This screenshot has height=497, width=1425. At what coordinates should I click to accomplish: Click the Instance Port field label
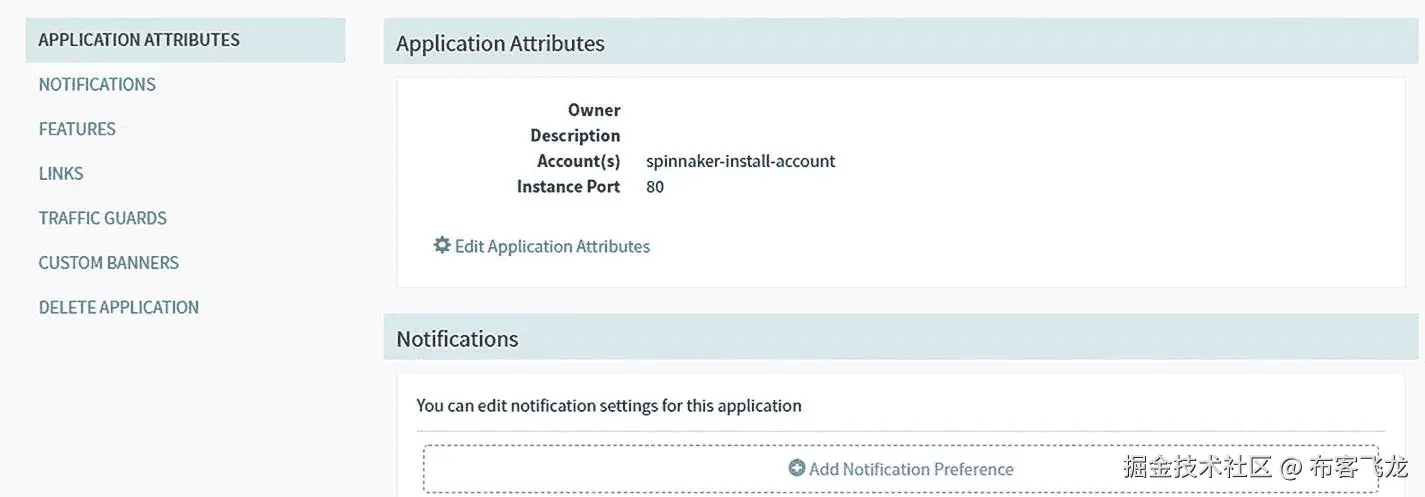[x=568, y=187]
